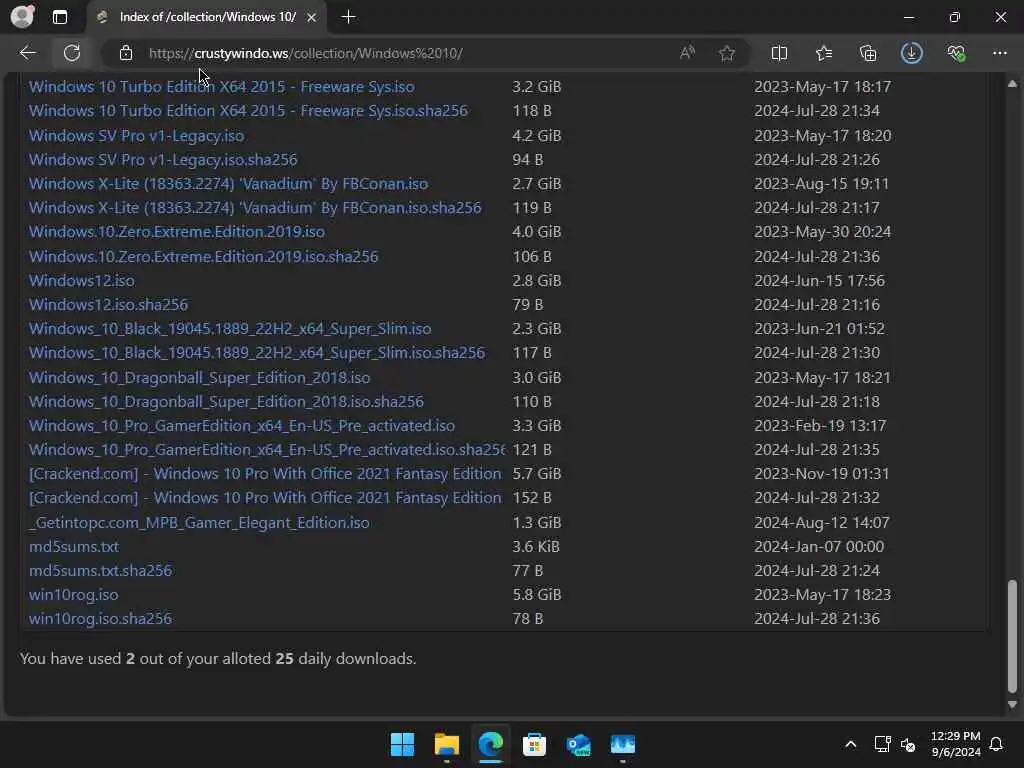Open Edge Settings and more menu

coord(1000,53)
